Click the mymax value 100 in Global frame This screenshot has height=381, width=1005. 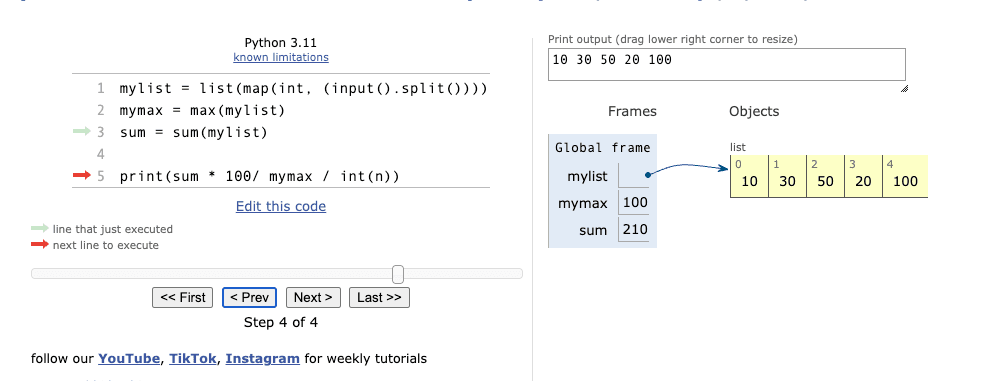(635, 203)
